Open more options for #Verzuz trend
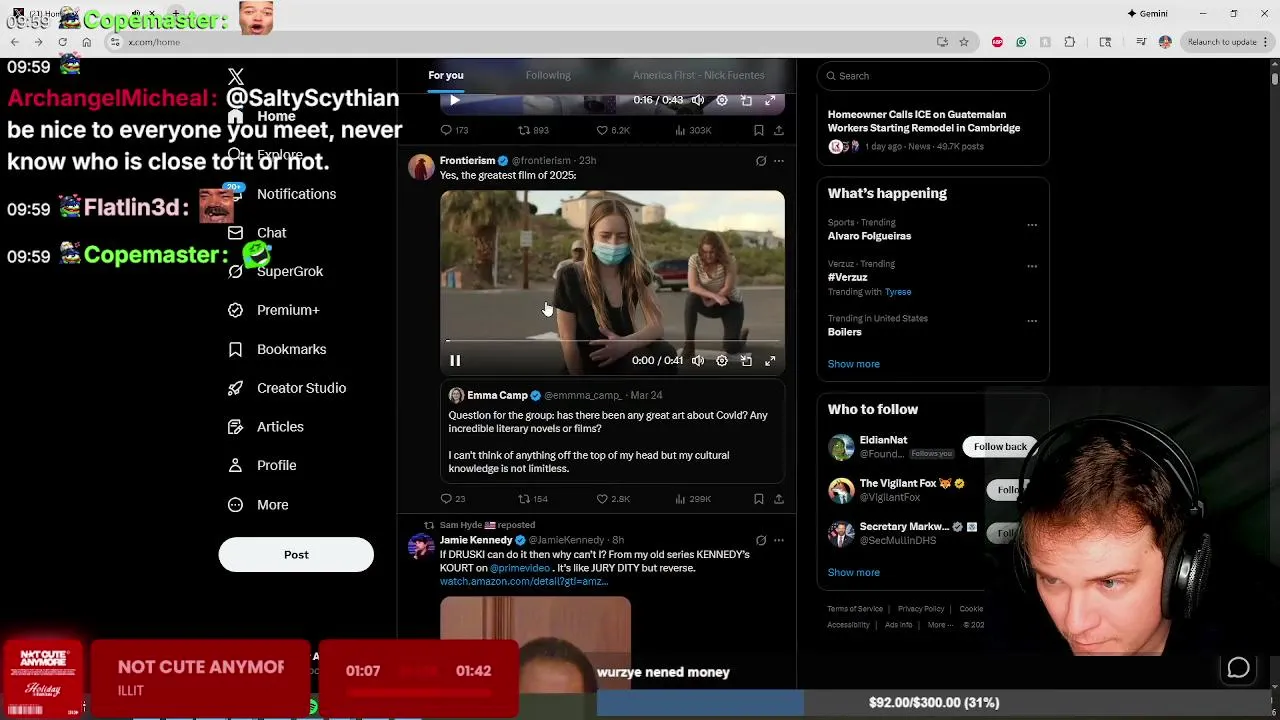Screen dimensions: 1280x720 1032,266
